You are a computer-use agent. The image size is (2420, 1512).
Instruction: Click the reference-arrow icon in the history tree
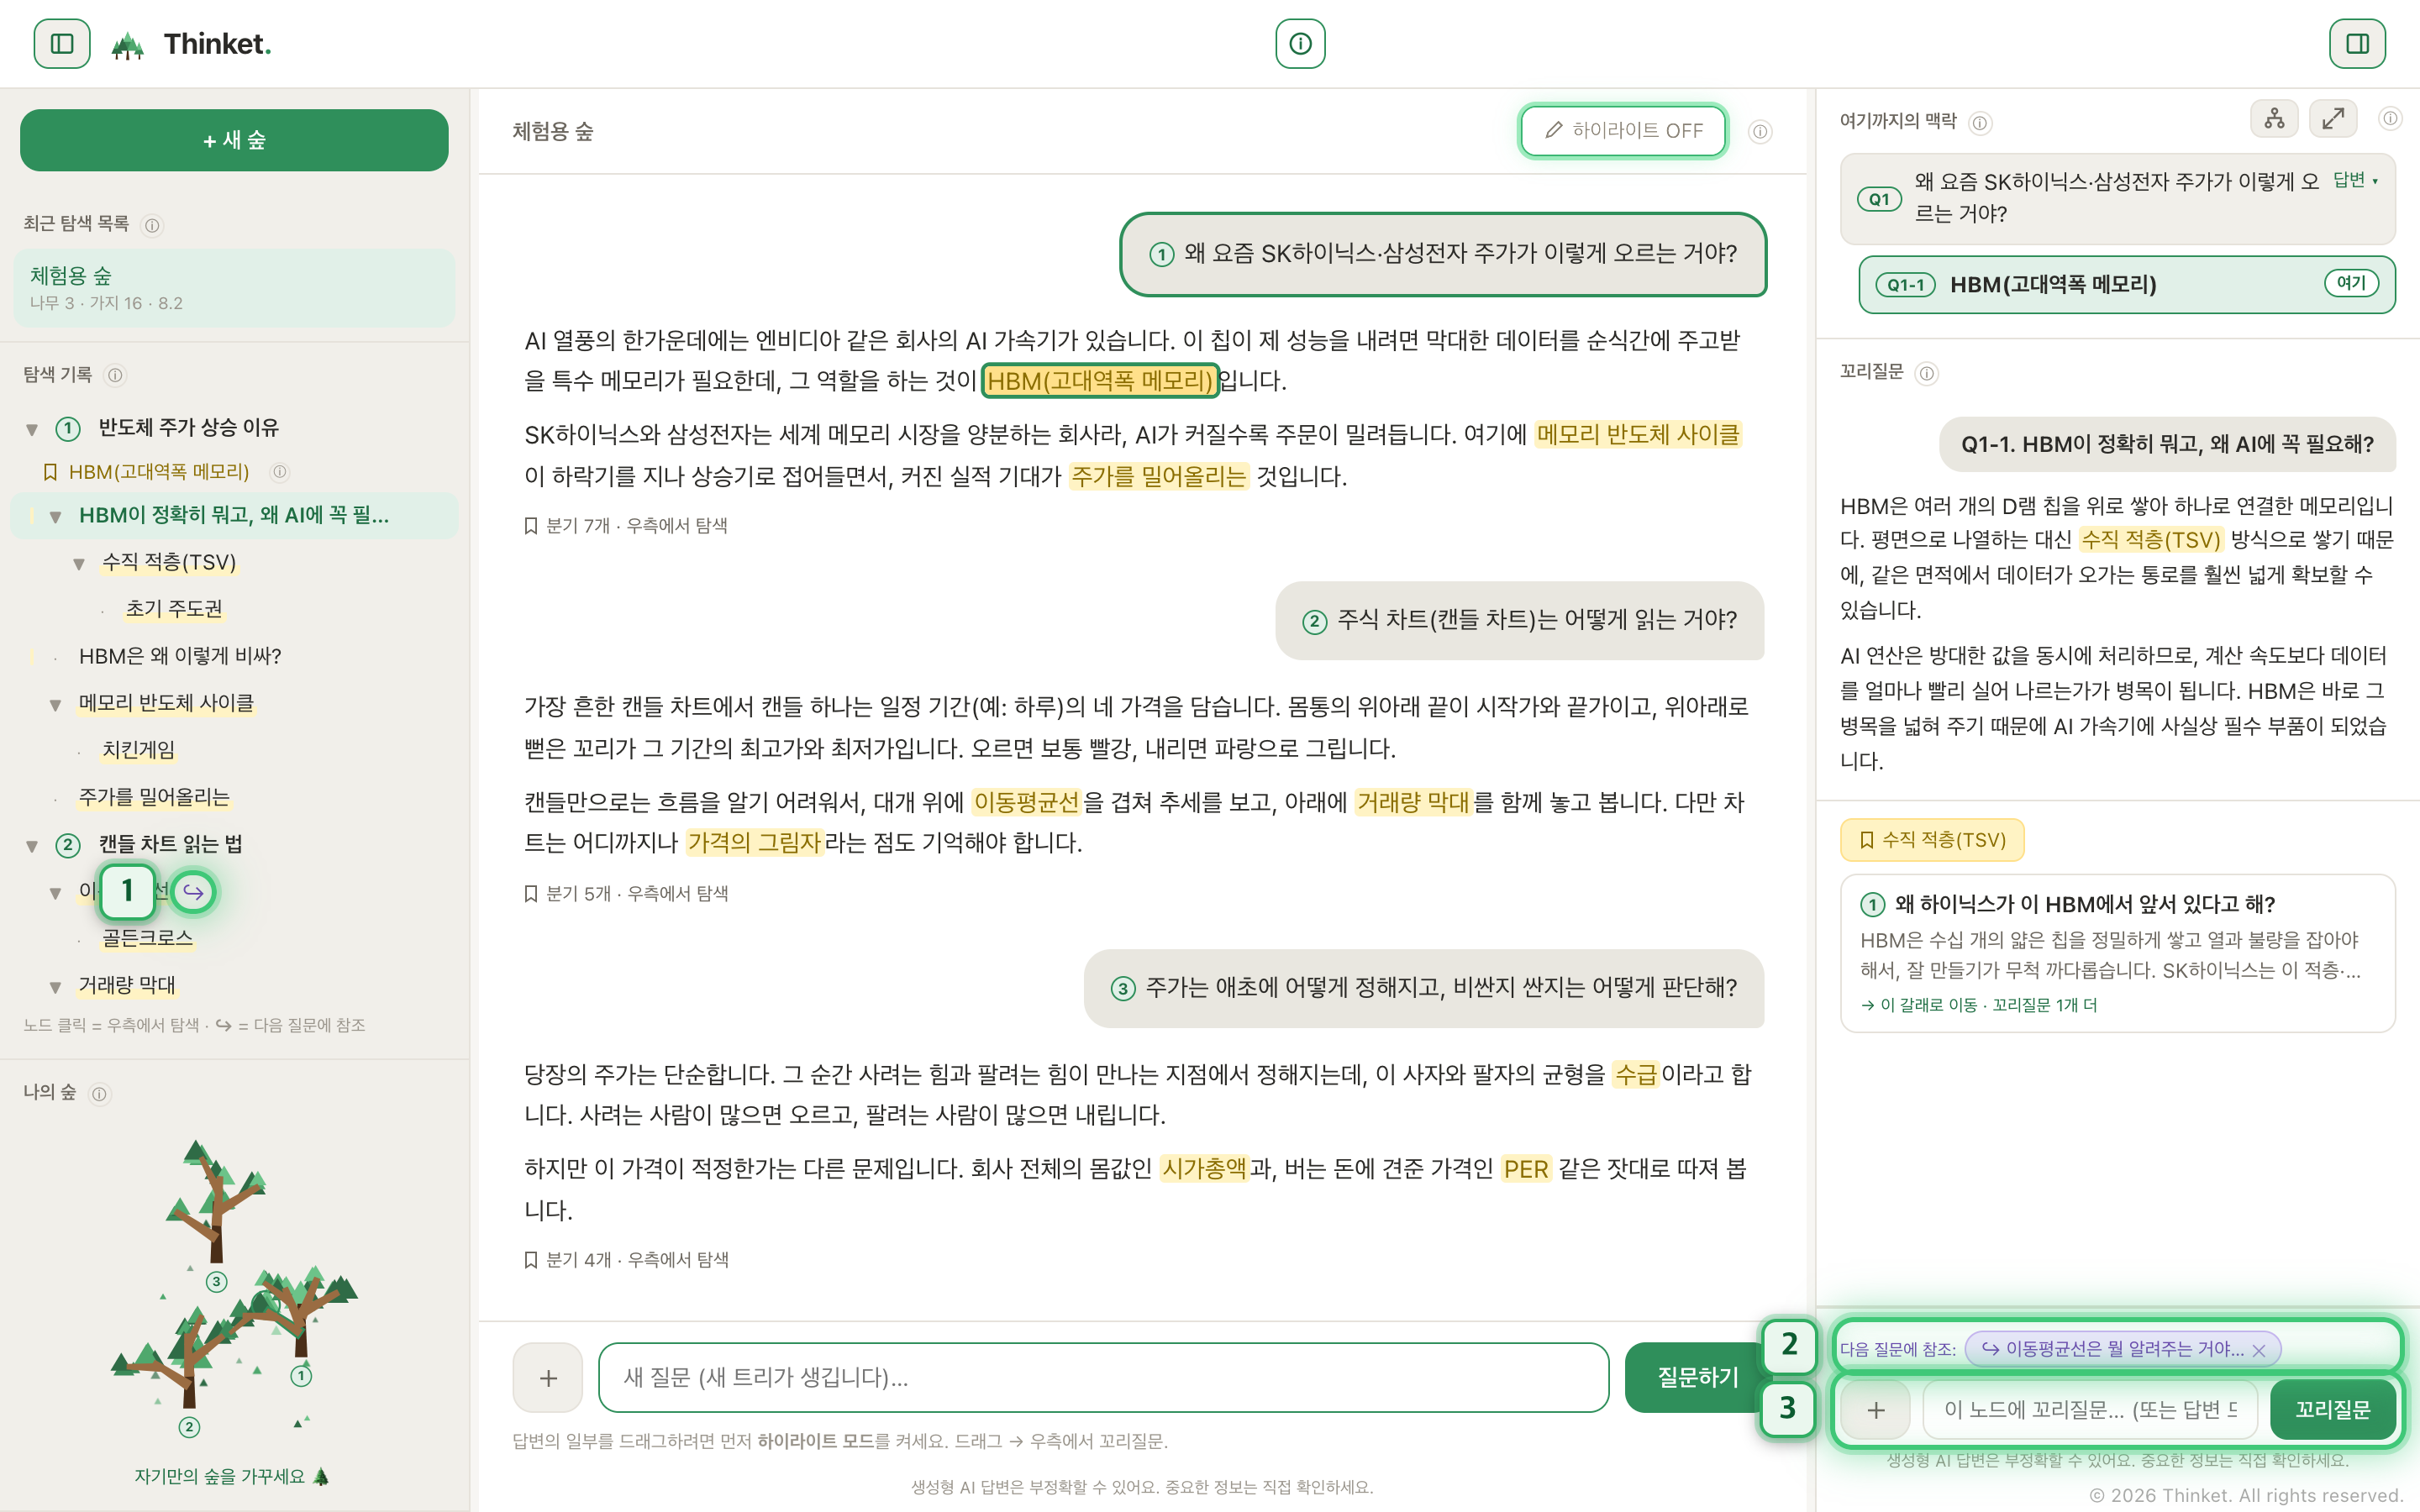193,891
